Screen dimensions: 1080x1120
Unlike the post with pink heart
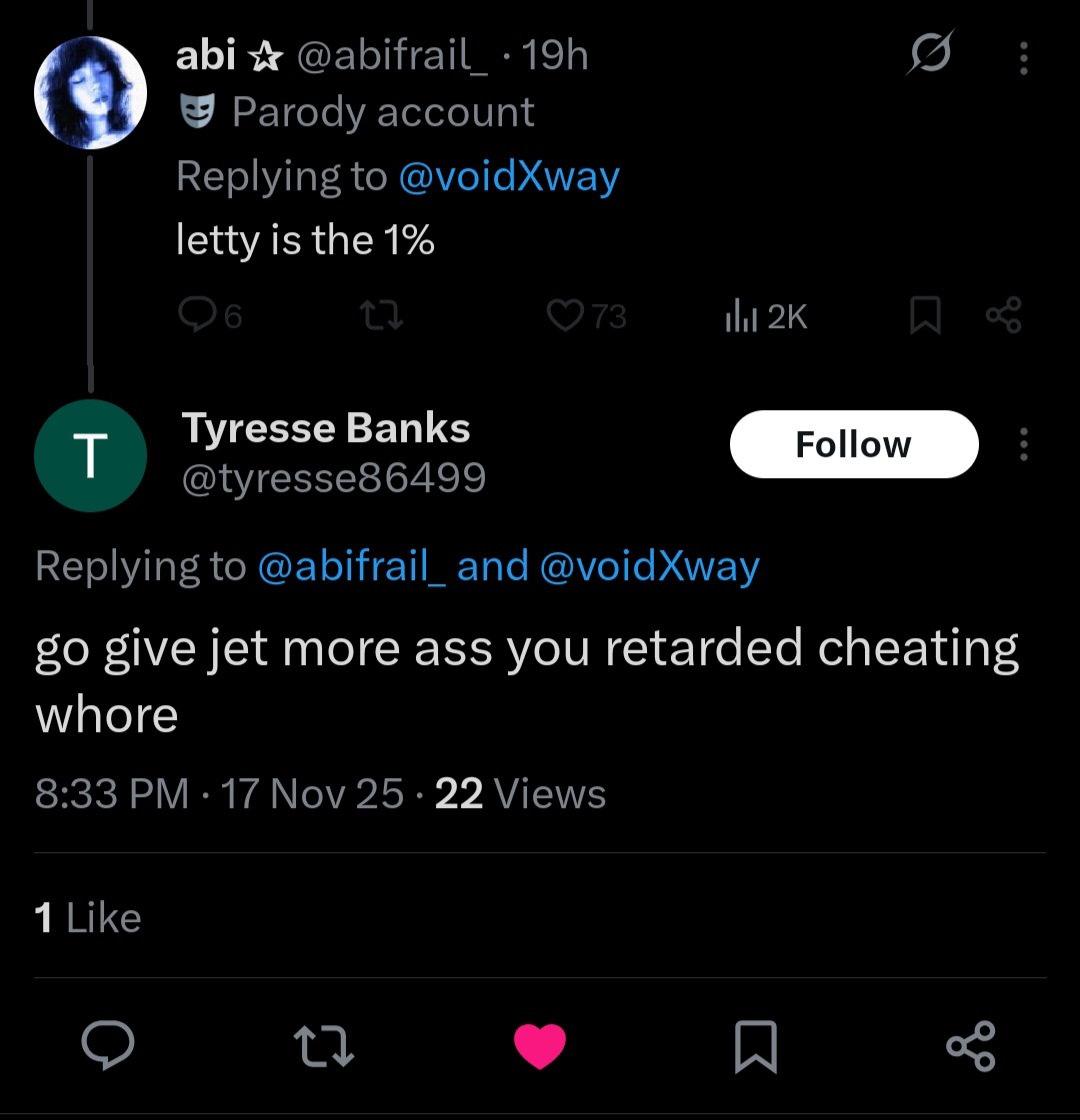pos(540,1046)
